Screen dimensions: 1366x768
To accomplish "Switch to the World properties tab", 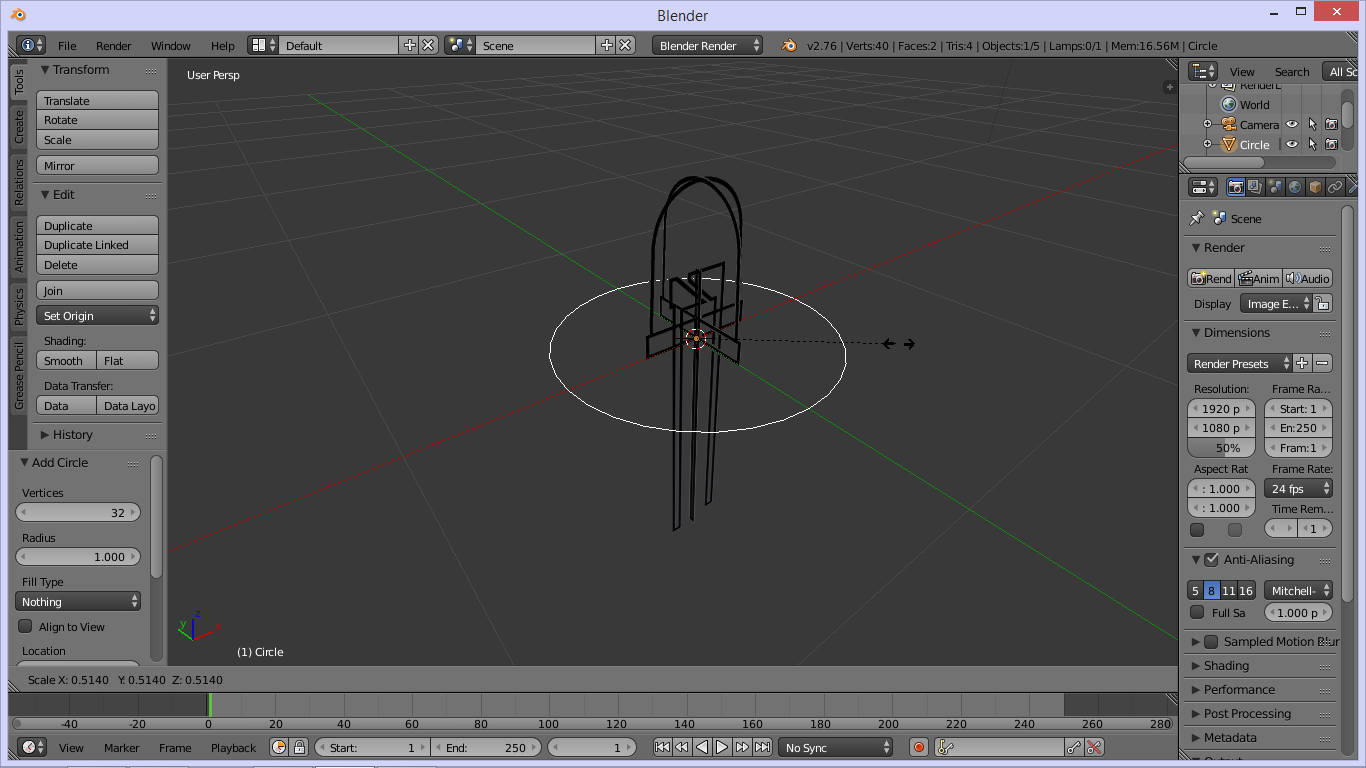I will click(1294, 186).
